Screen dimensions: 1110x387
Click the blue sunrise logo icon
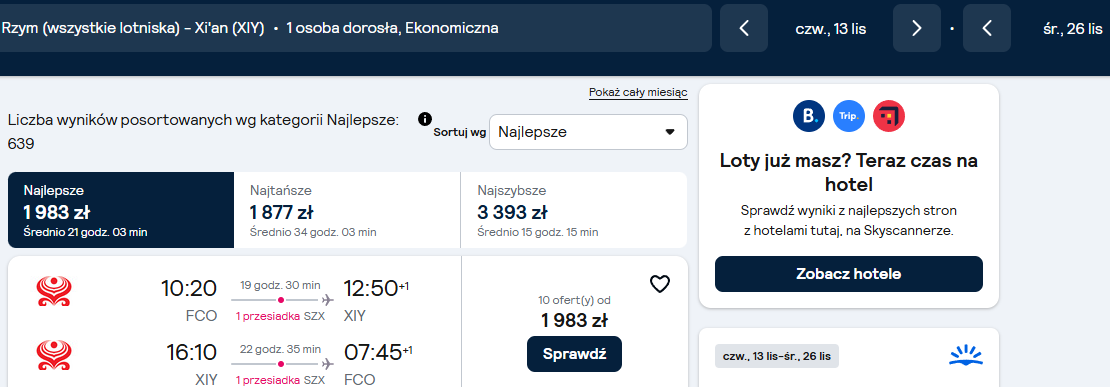[966, 356]
